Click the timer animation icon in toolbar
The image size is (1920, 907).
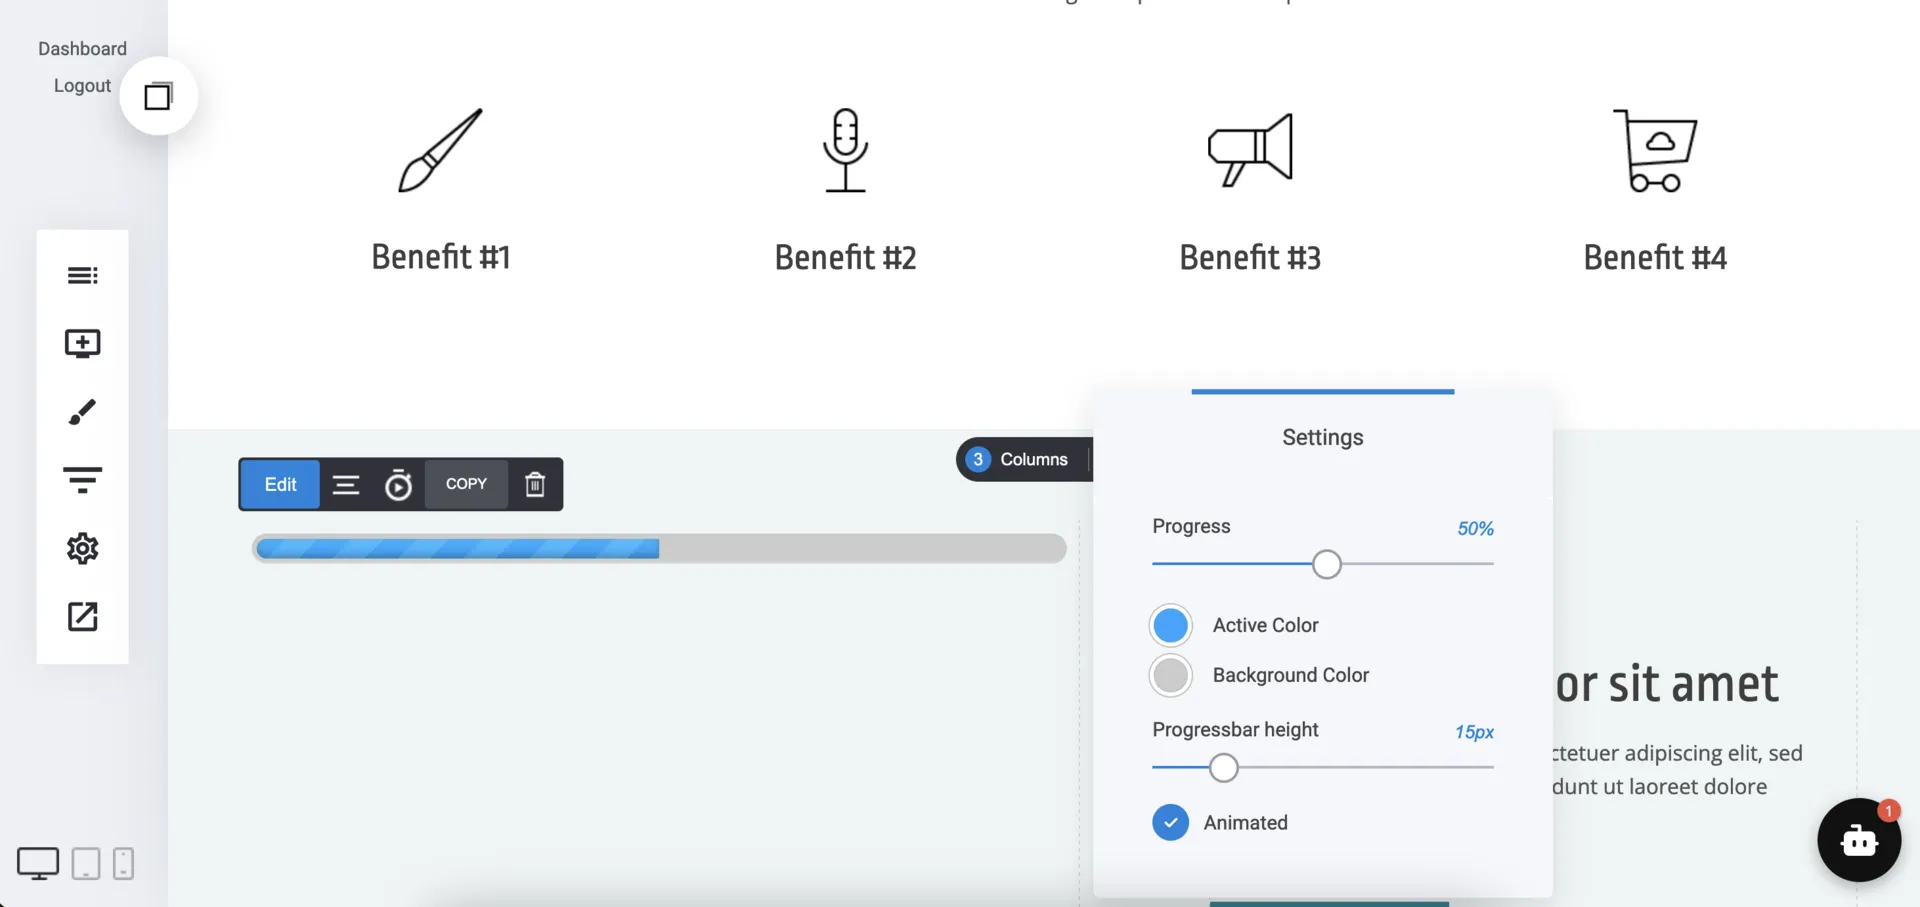(x=398, y=485)
